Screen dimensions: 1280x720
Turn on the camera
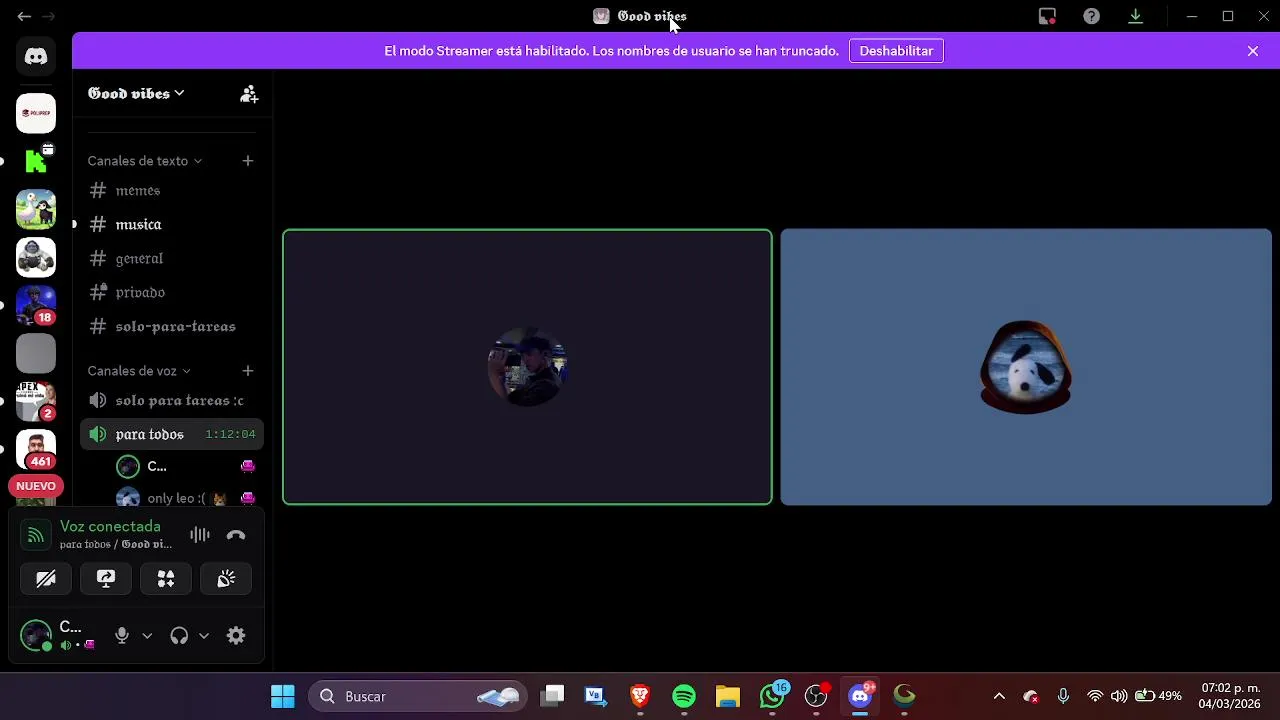(x=46, y=579)
